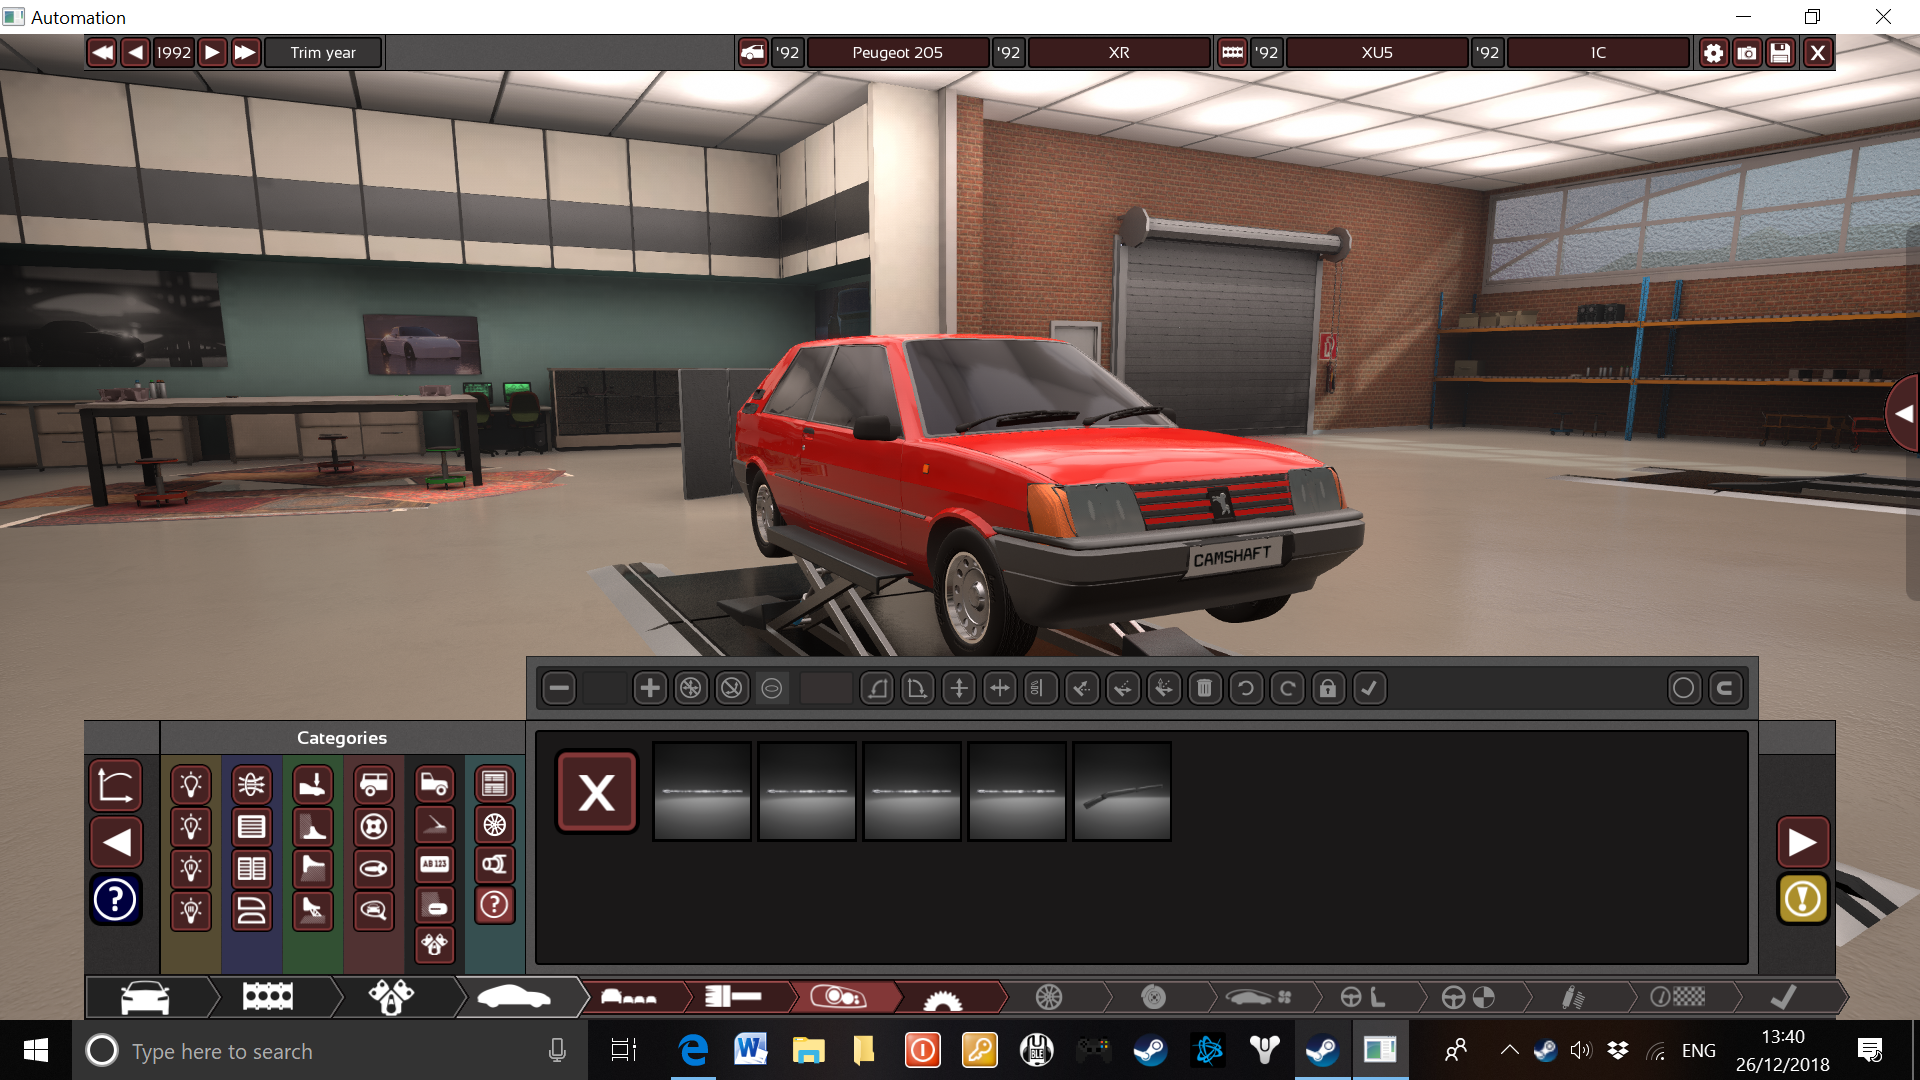
Task: Open the car body silhouette tab
Action: [514, 997]
